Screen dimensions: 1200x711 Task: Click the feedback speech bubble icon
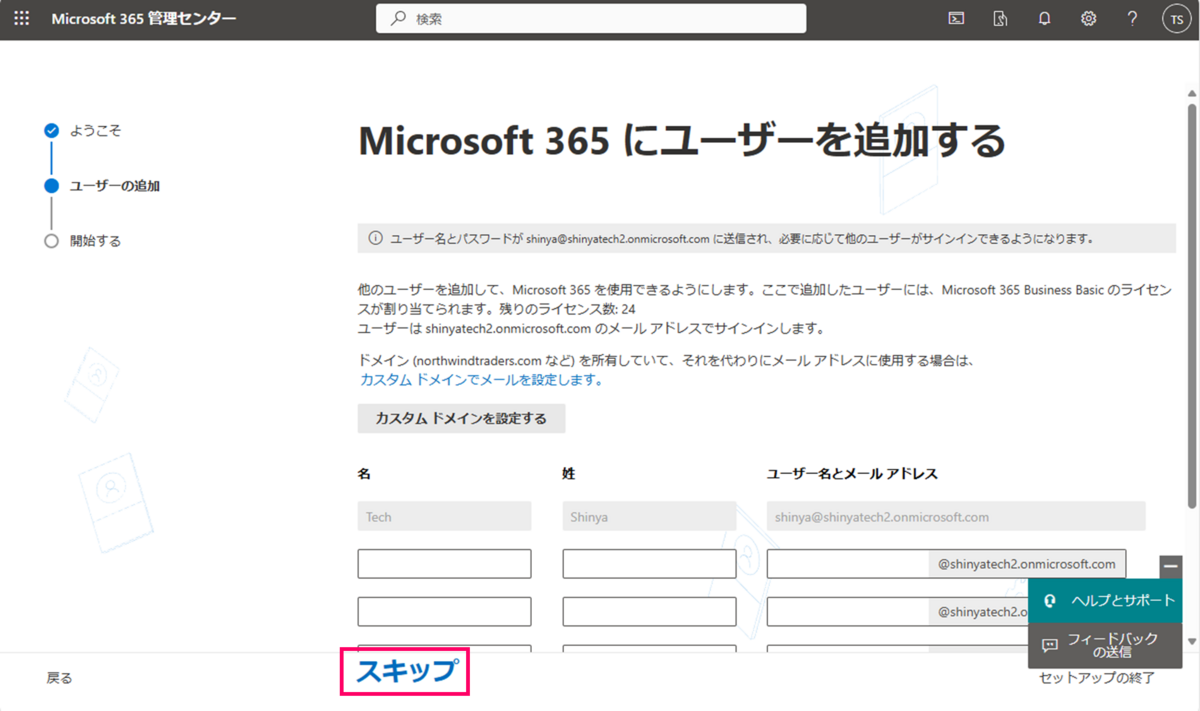pos(1050,646)
